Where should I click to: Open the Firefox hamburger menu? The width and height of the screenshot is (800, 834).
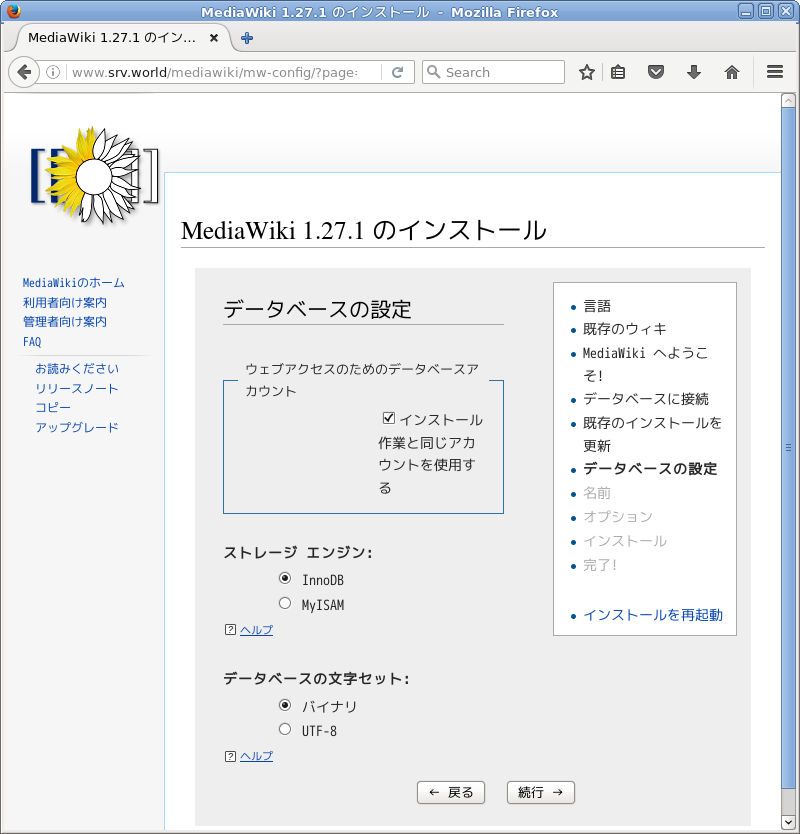click(775, 72)
